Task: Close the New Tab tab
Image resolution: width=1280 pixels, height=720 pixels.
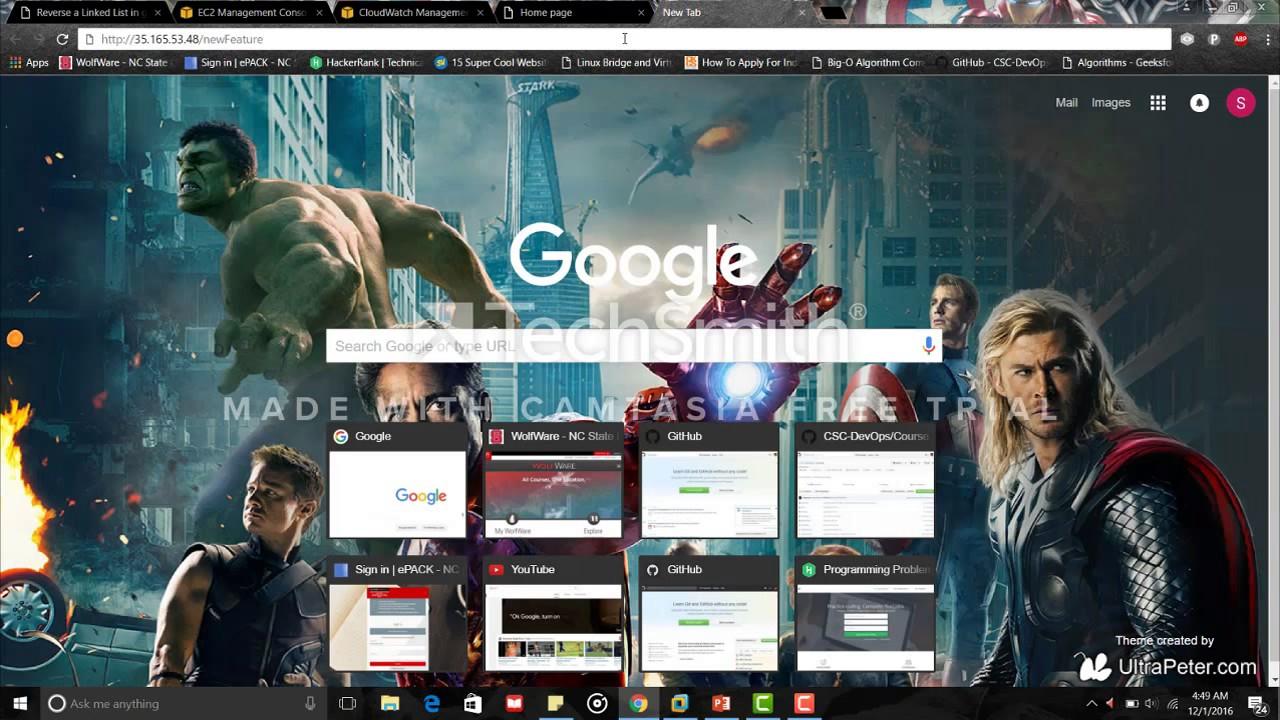Action: click(x=801, y=13)
